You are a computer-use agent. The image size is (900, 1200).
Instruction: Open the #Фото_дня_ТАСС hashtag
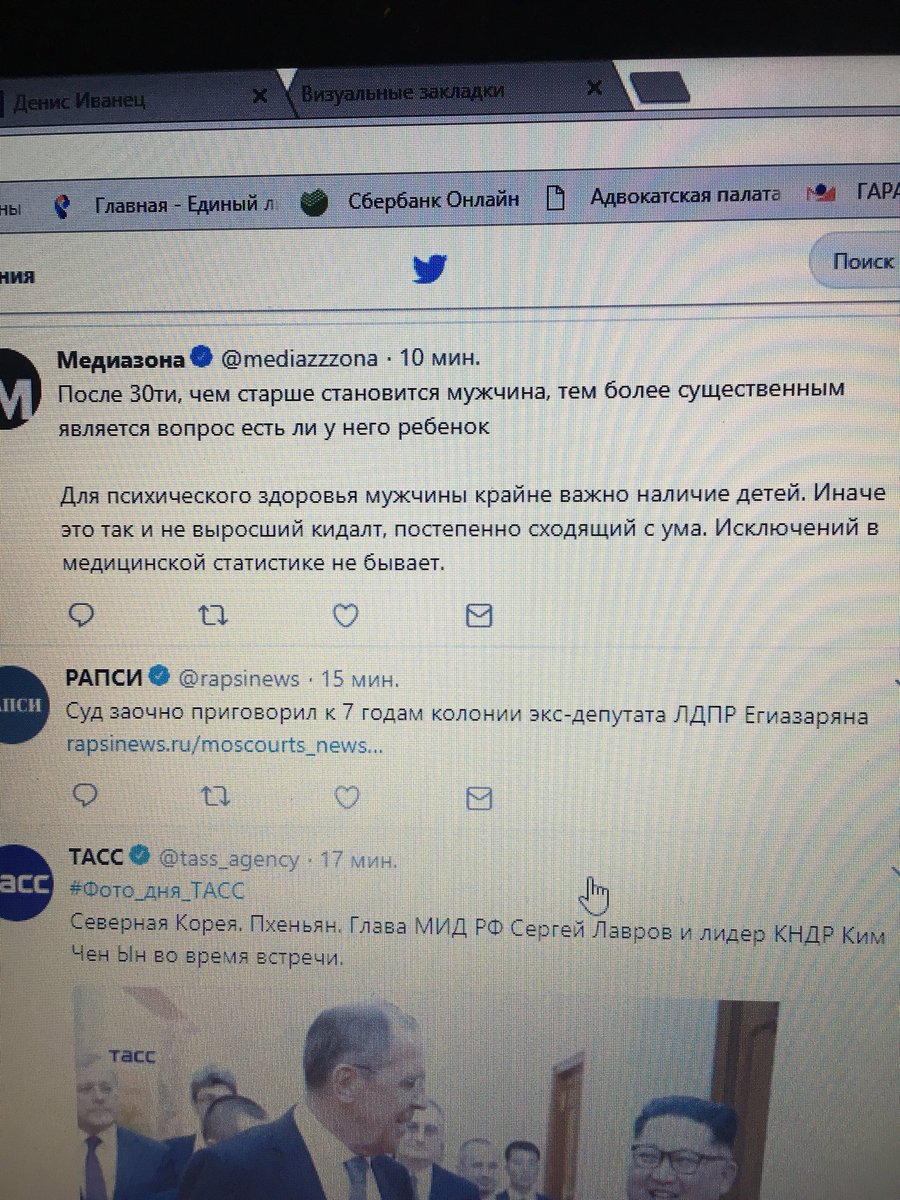157,890
